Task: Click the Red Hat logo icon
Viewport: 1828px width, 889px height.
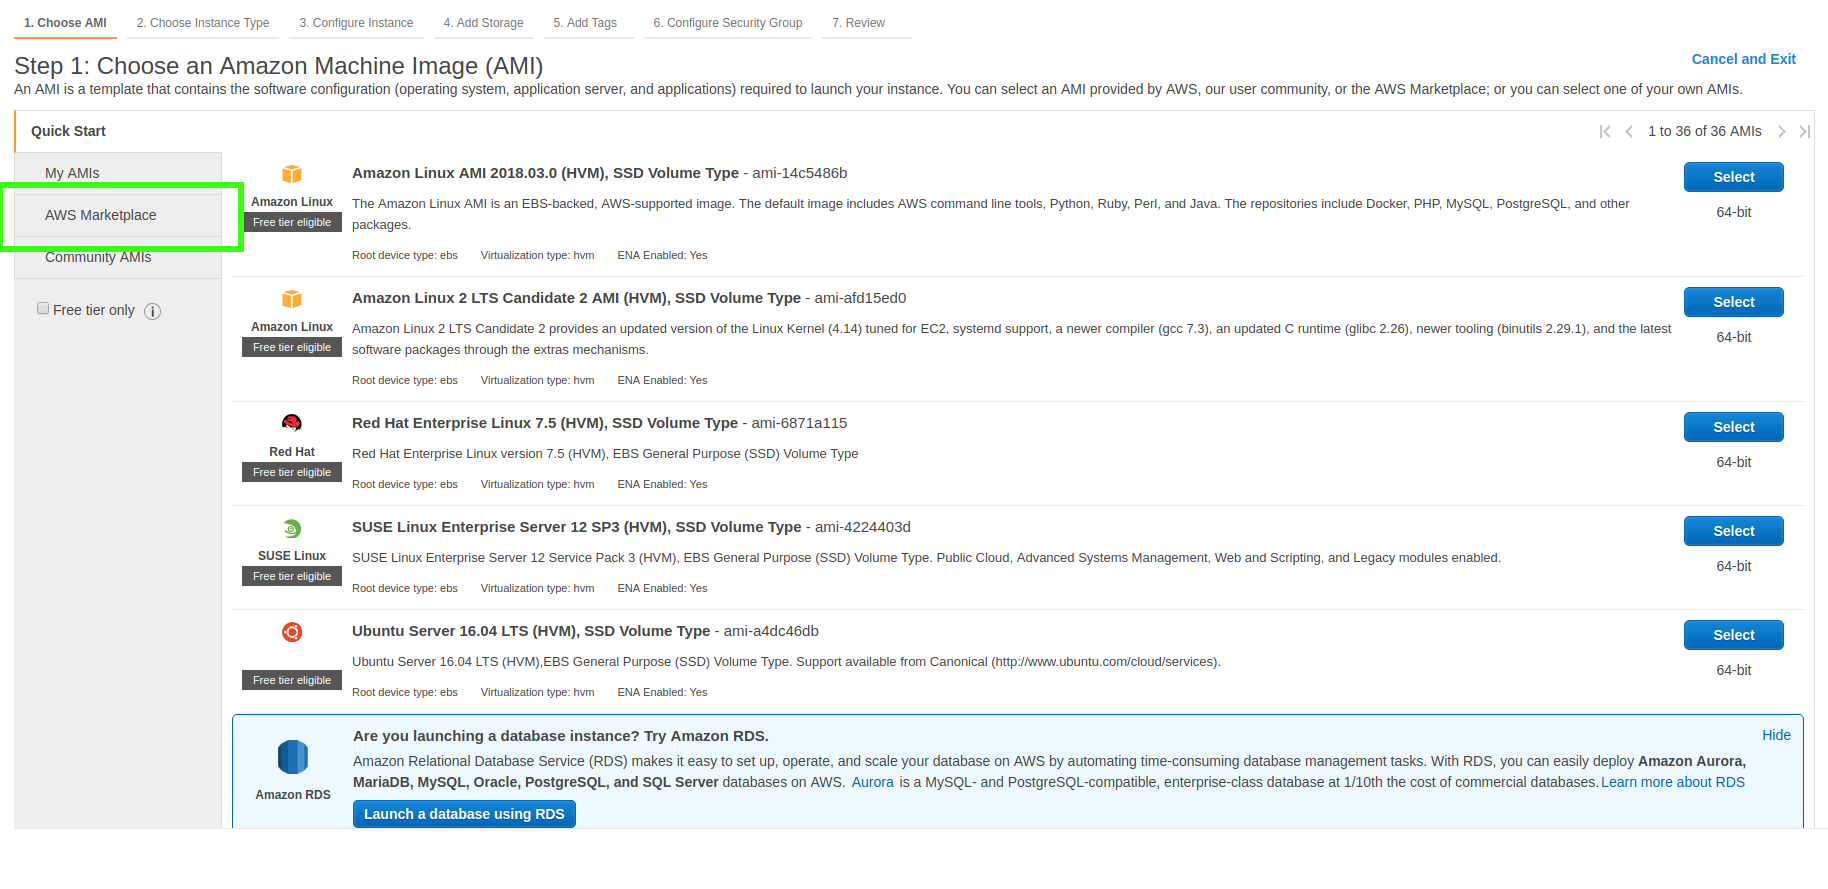Action: pyautogui.click(x=291, y=423)
